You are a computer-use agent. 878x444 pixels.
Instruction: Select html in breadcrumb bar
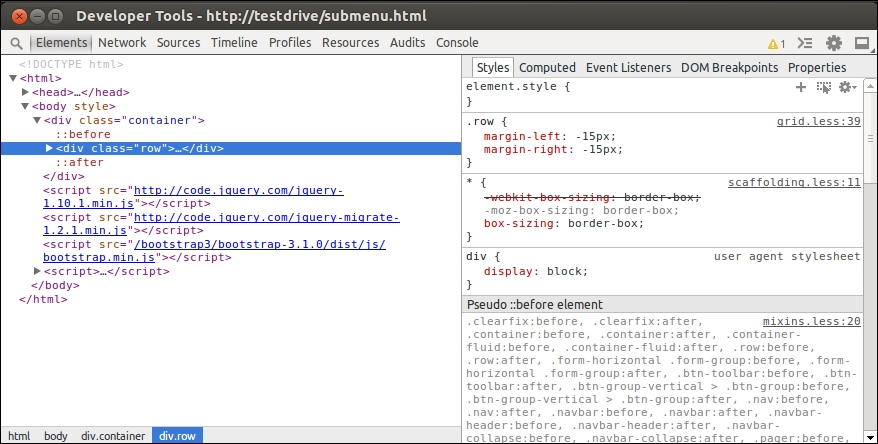pyautogui.click(x=19, y=436)
